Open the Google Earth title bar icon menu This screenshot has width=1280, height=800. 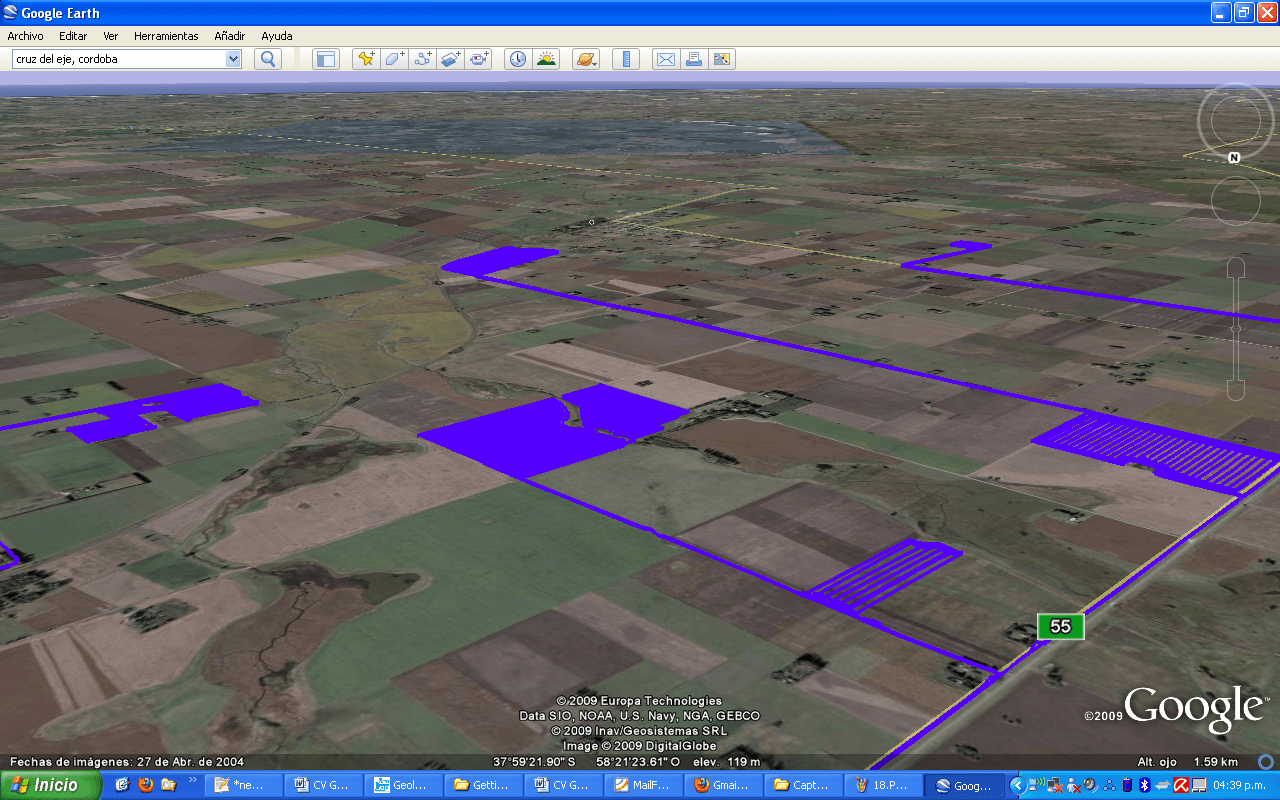11,13
